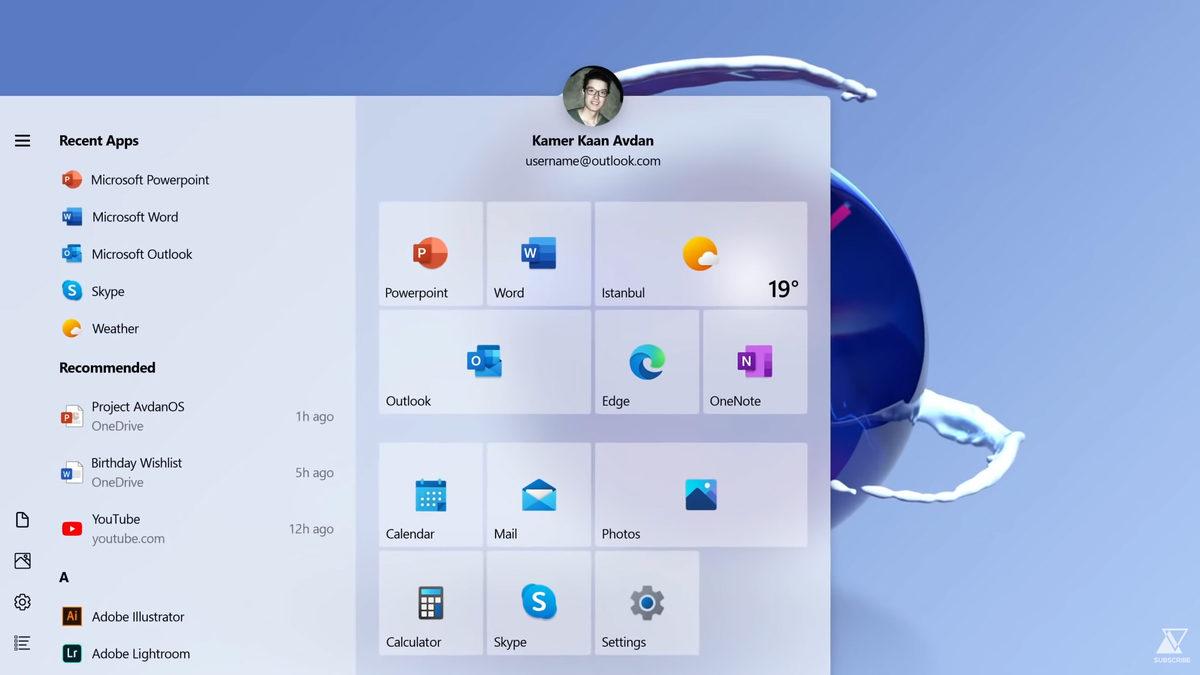This screenshot has height=675, width=1200.
Task: Open the Settings tile
Action: (x=646, y=603)
